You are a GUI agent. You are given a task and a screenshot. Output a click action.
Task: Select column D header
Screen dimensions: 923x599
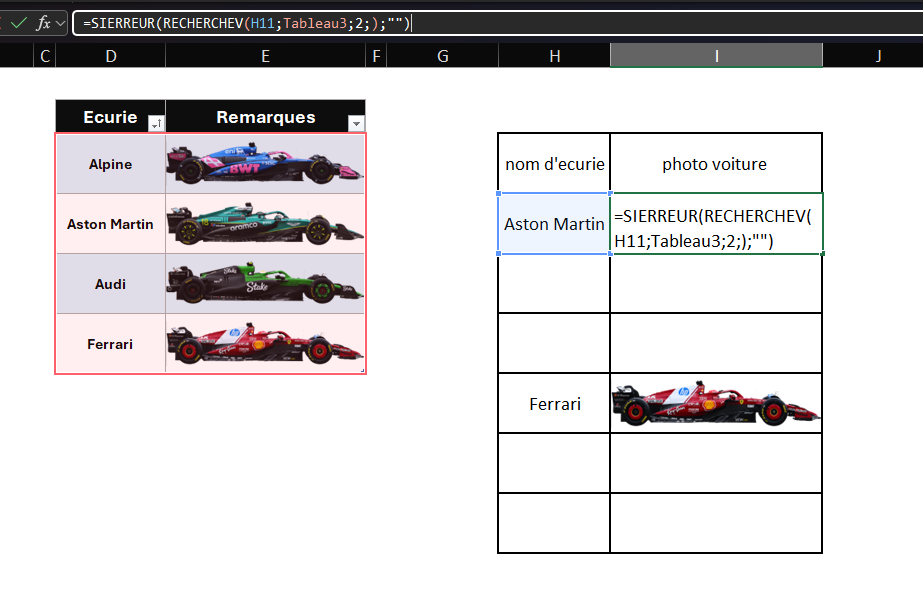pos(110,56)
